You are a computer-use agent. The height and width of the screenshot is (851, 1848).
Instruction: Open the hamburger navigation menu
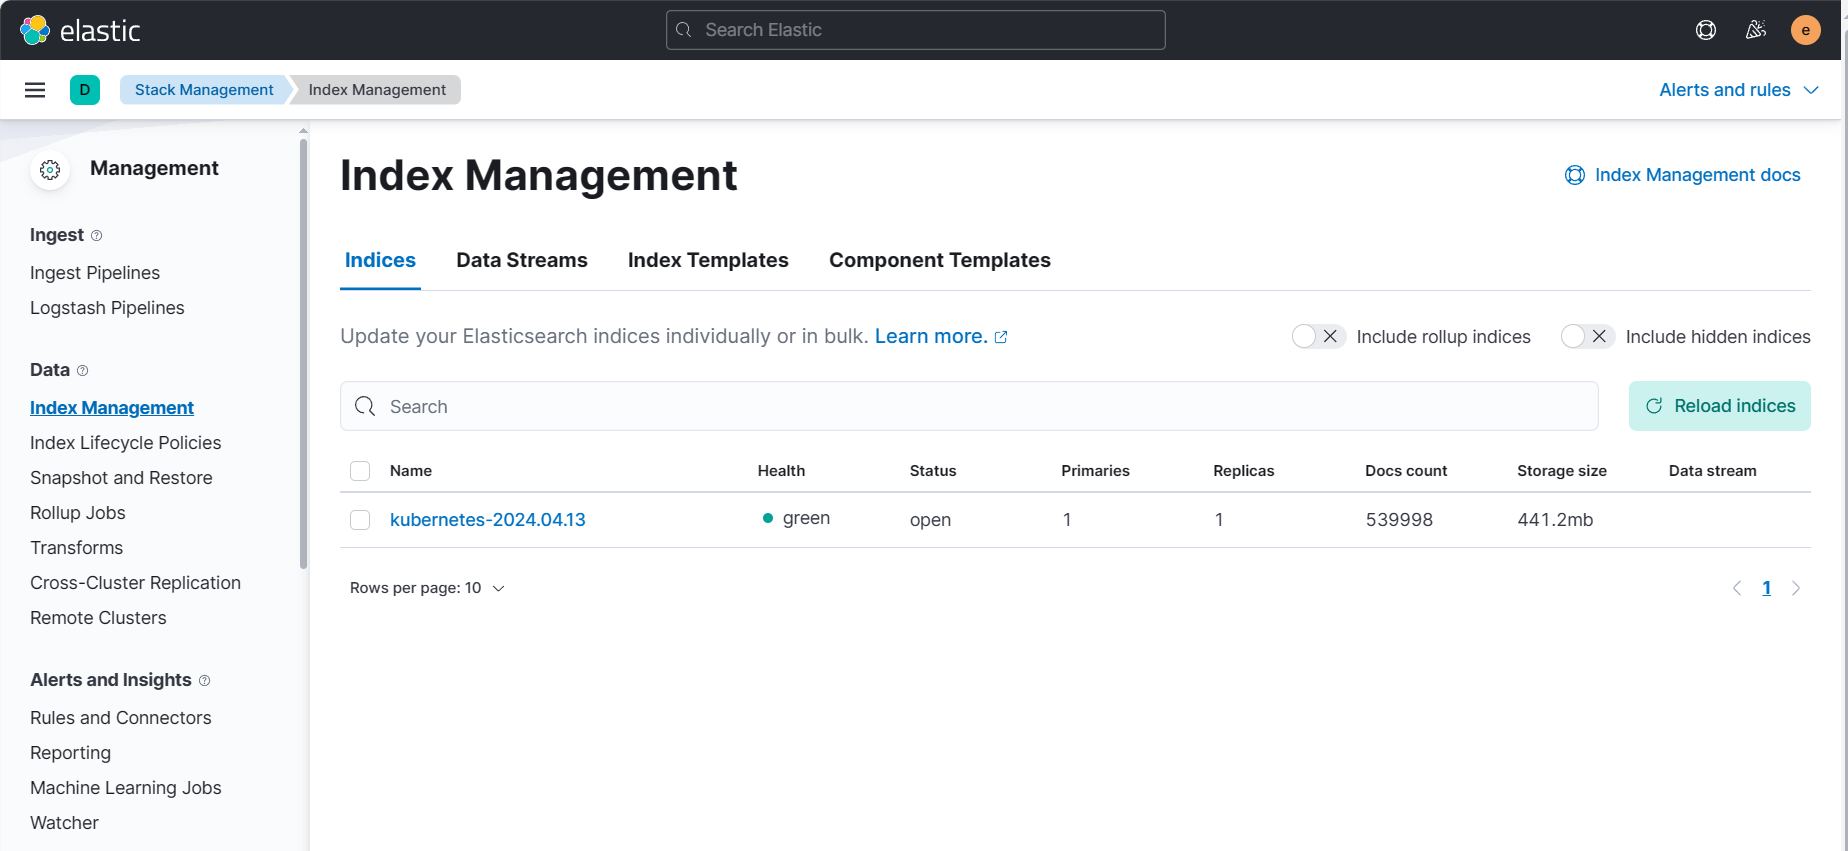point(35,90)
